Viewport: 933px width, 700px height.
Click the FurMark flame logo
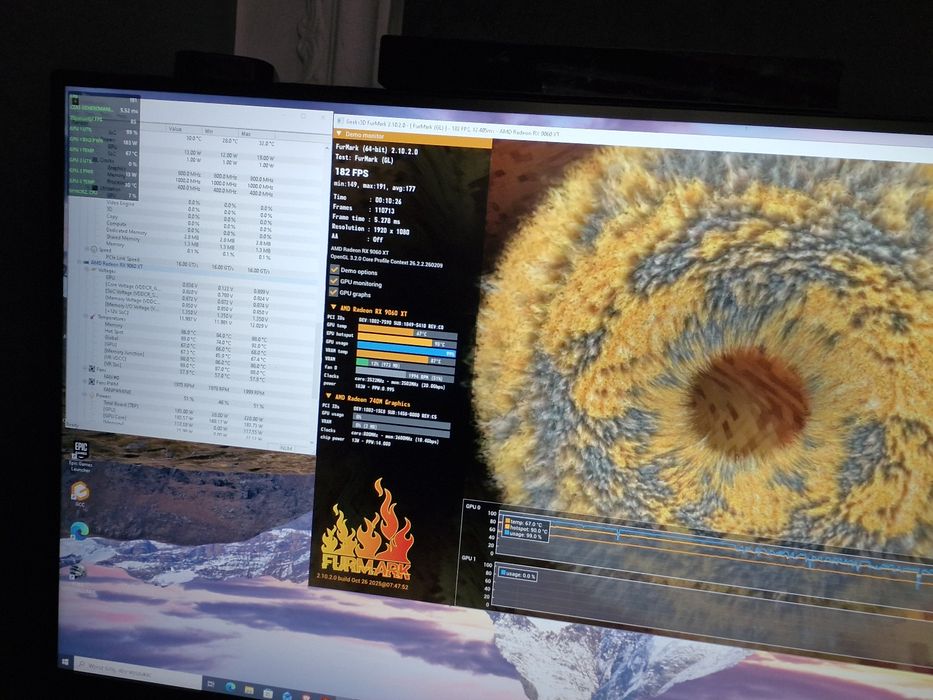(366, 531)
